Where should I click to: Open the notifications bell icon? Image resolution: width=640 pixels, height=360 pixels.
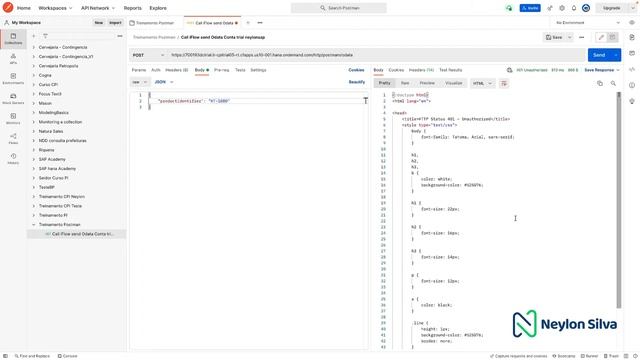[574, 8]
